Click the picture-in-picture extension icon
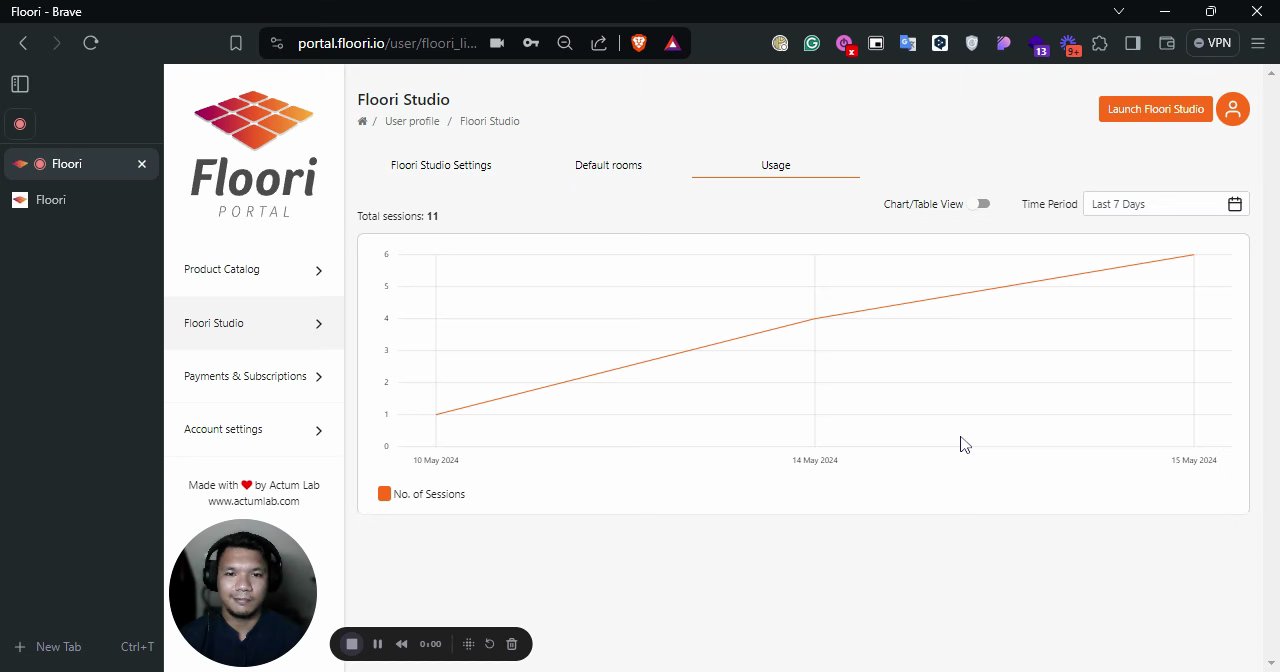 [876, 43]
